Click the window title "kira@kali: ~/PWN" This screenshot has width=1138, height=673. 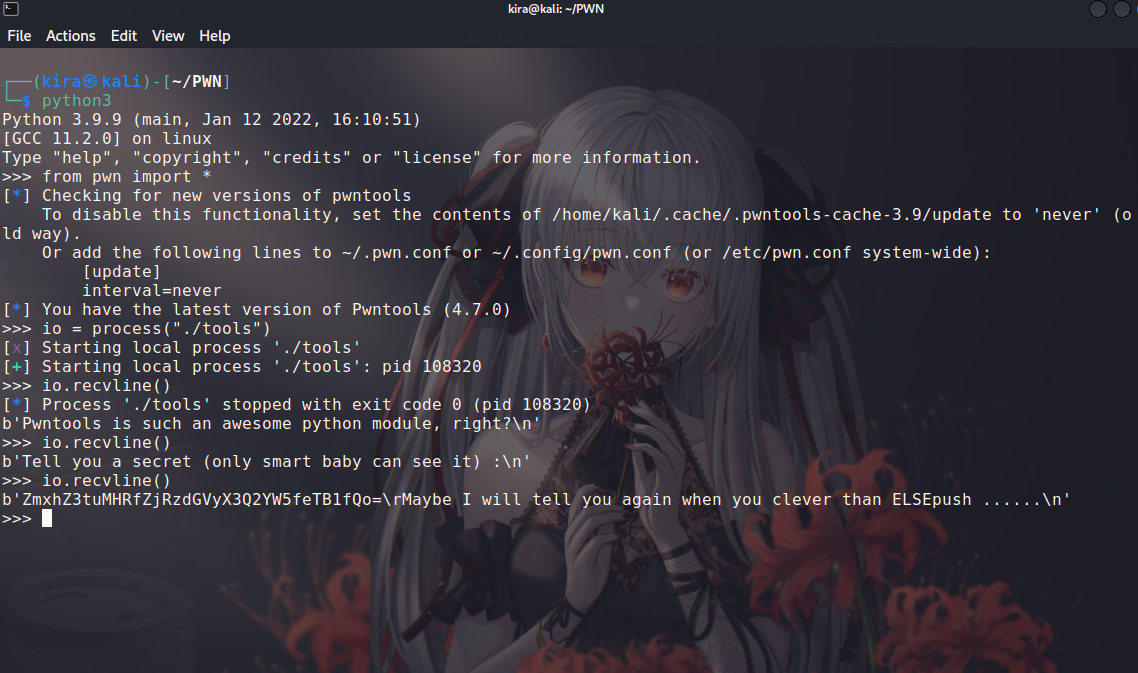point(556,9)
